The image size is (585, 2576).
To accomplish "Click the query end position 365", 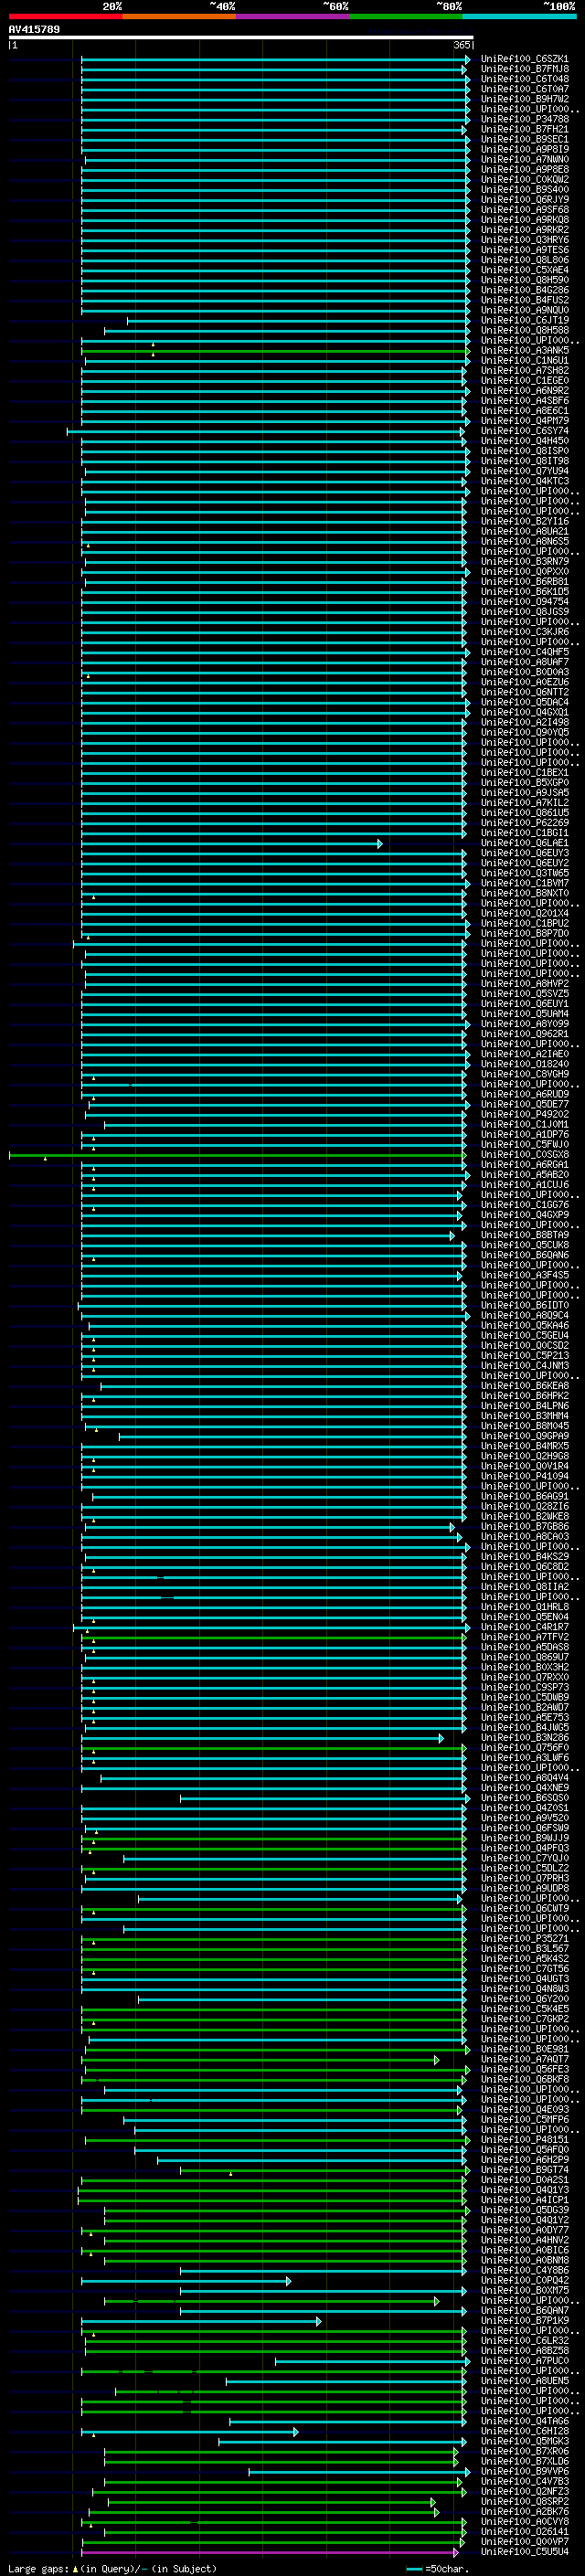I will (462, 45).
